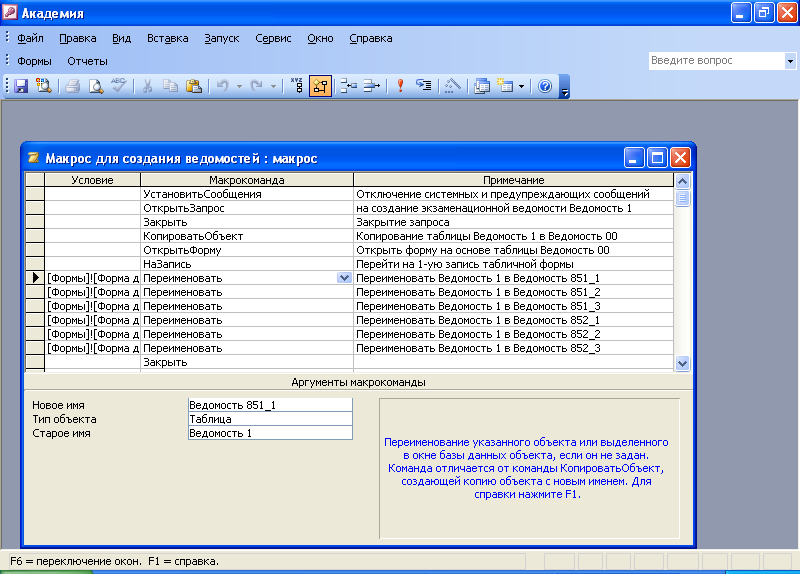The image size is (800, 574).
Task: Select the НаЗапись action cell
Action: coord(247,264)
